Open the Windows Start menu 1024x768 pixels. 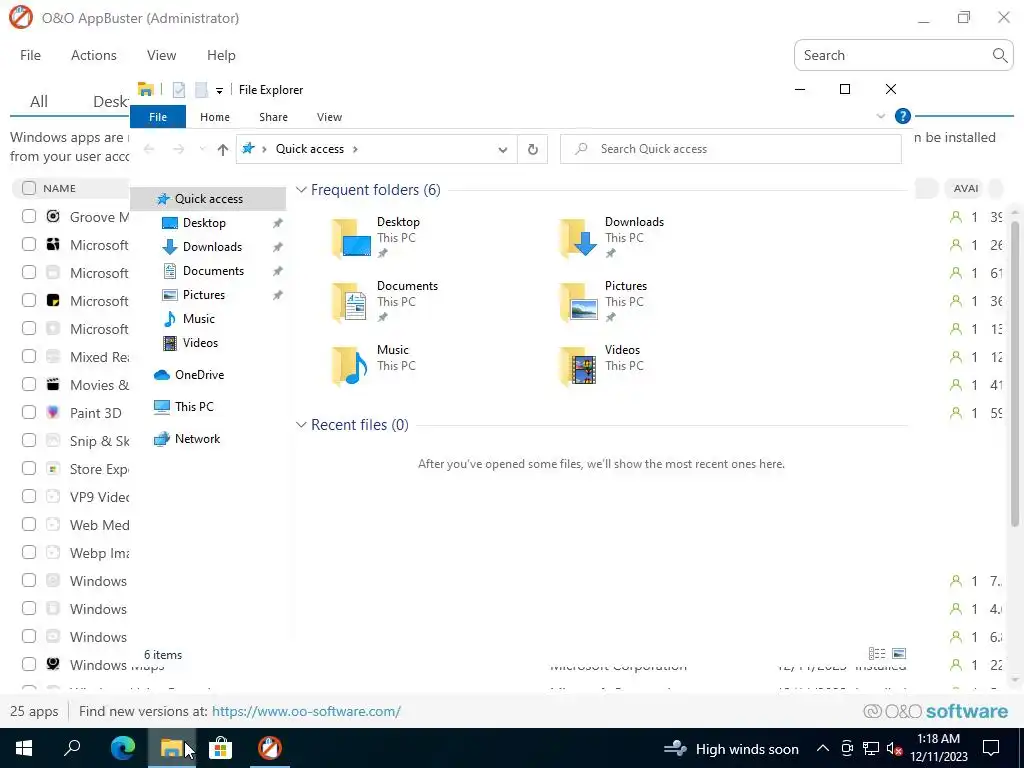click(x=24, y=748)
